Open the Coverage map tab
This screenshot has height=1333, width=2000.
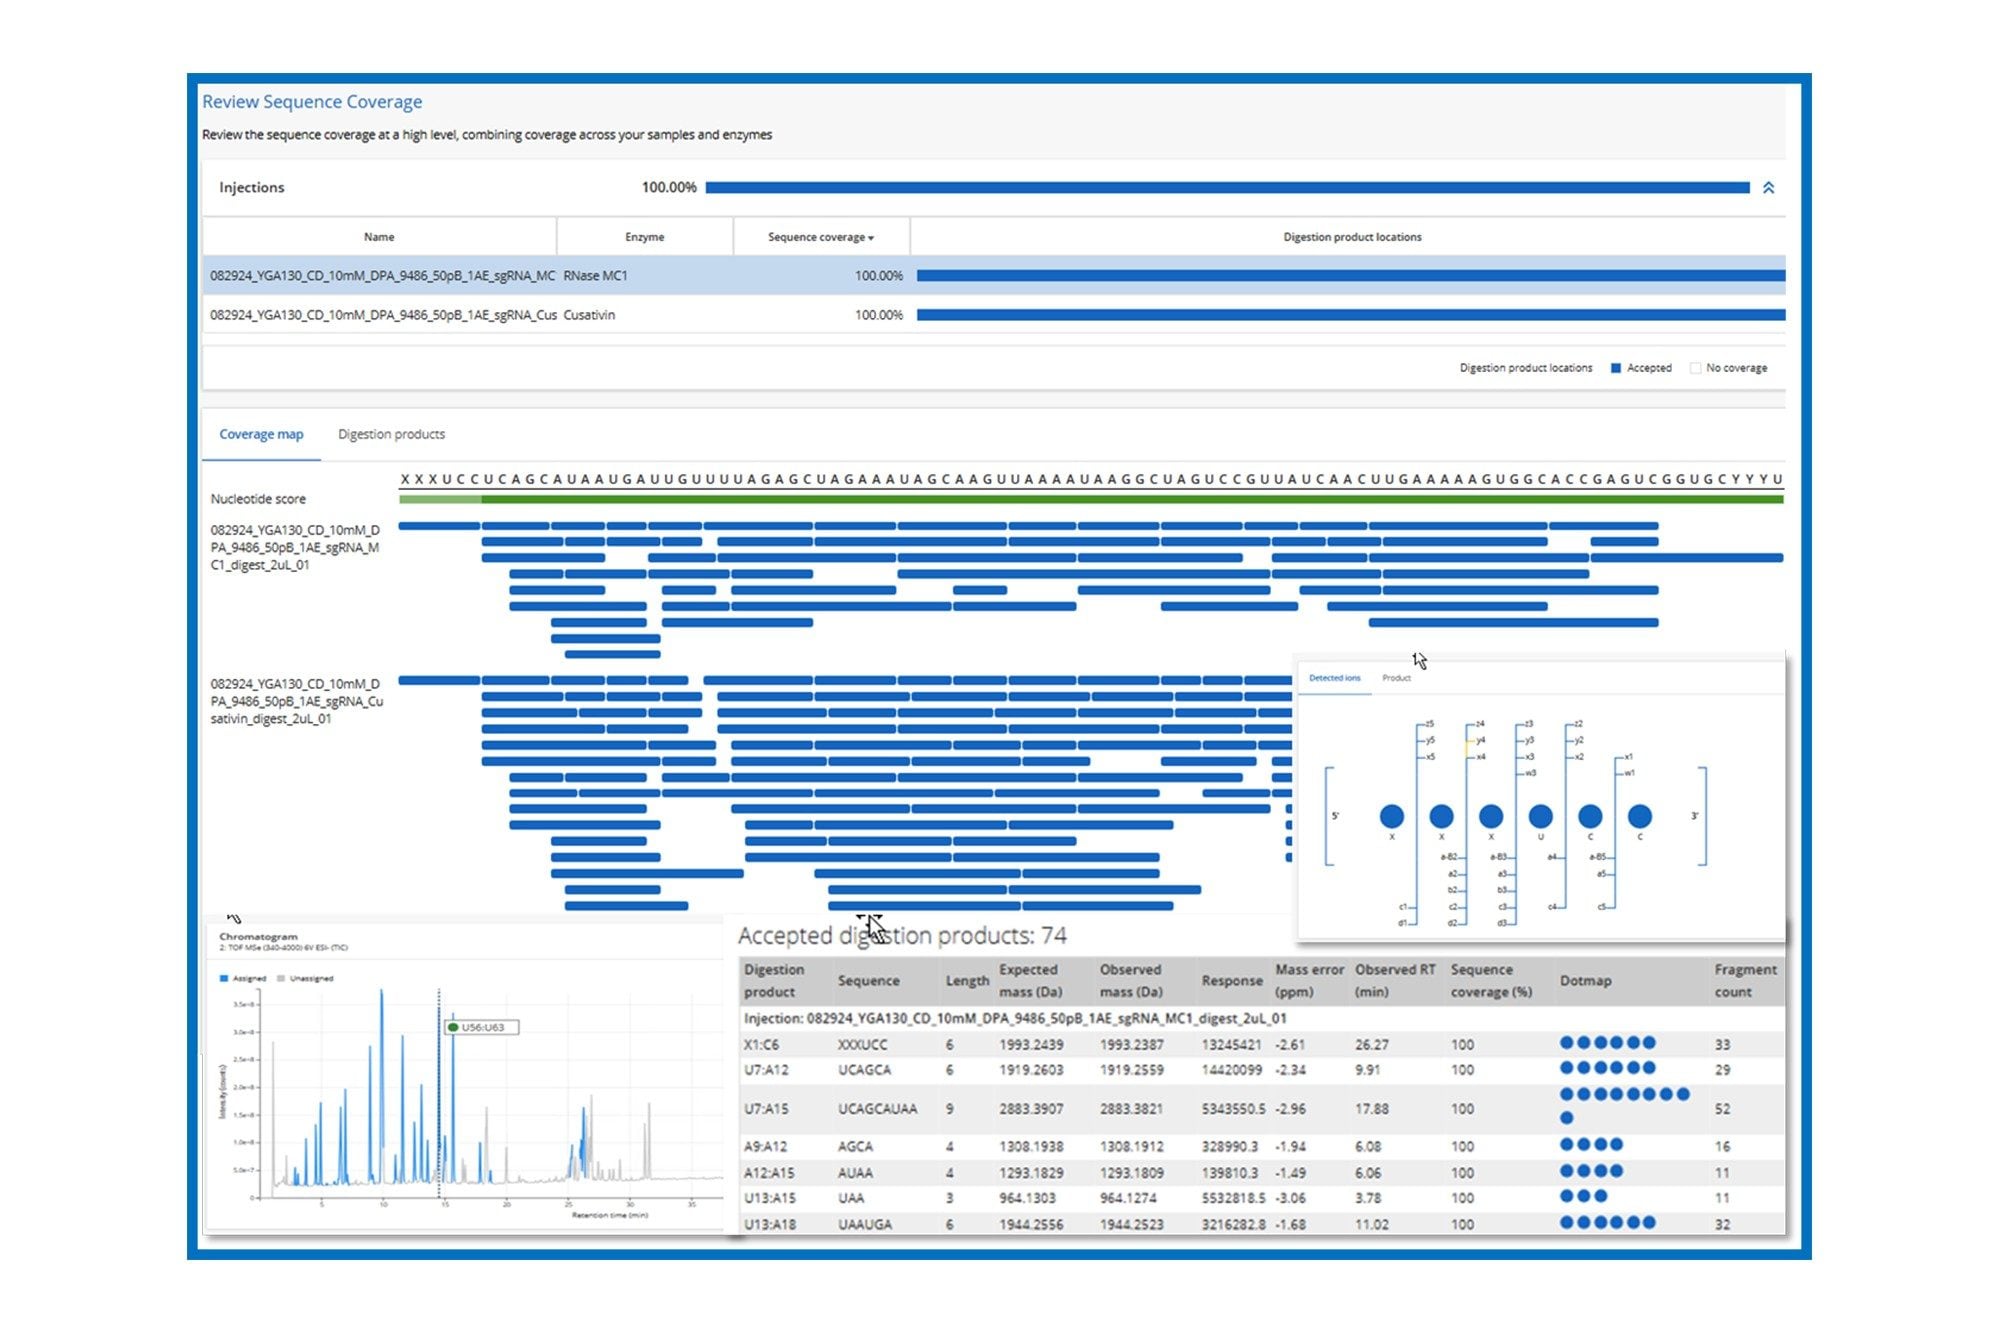tap(261, 434)
